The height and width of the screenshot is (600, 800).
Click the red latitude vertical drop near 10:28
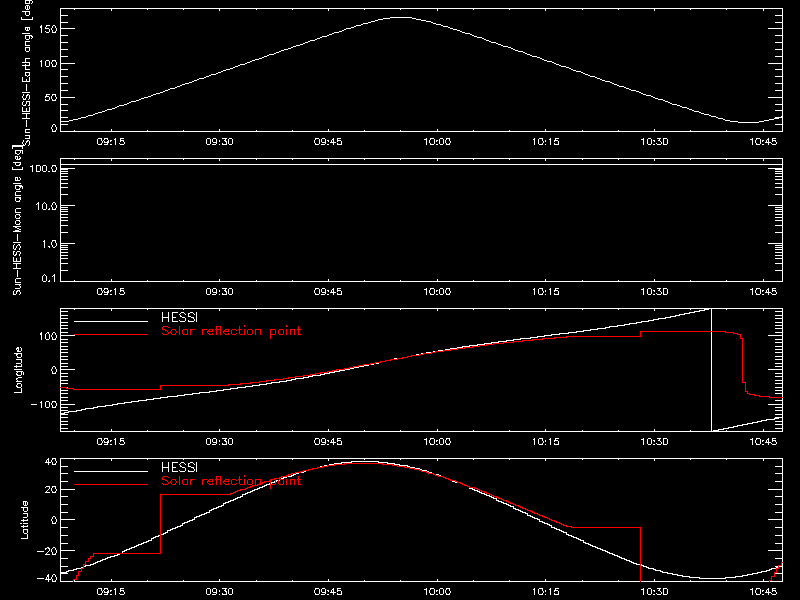(640, 554)
